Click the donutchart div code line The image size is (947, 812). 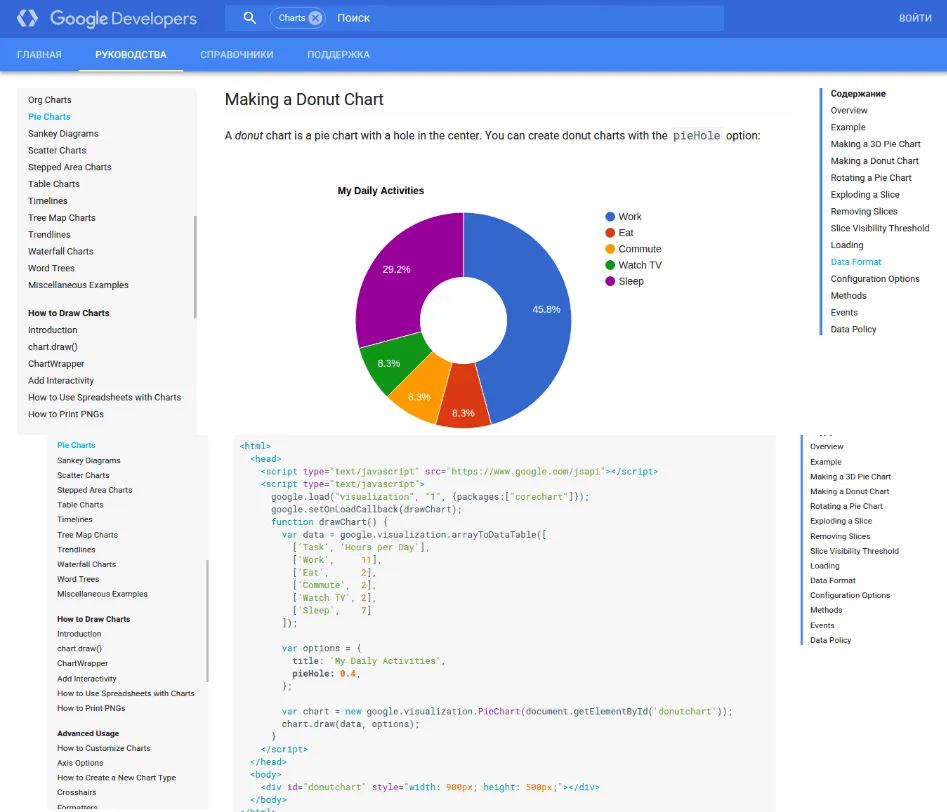pos(430,787)
